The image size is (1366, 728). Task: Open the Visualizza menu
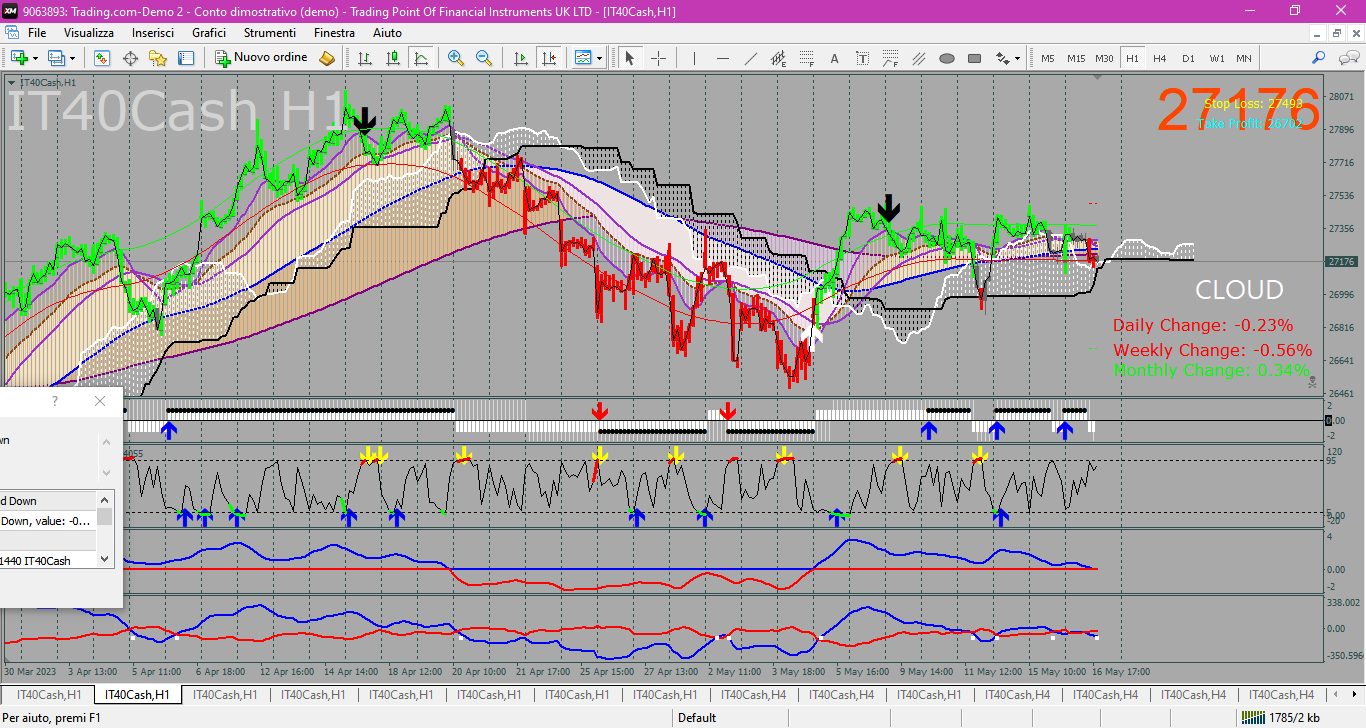[89, 33]
